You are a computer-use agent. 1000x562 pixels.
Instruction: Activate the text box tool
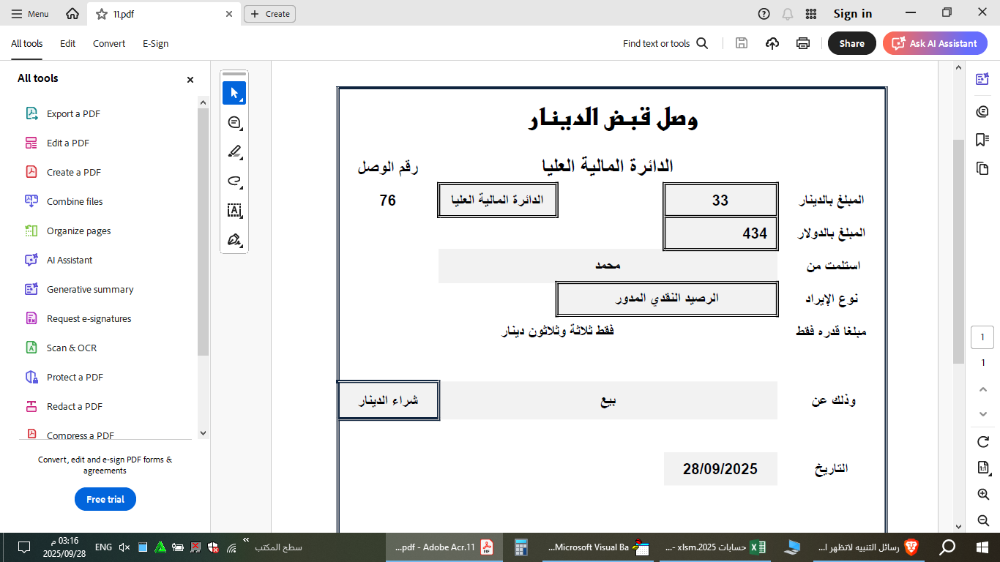pos(234,210)
